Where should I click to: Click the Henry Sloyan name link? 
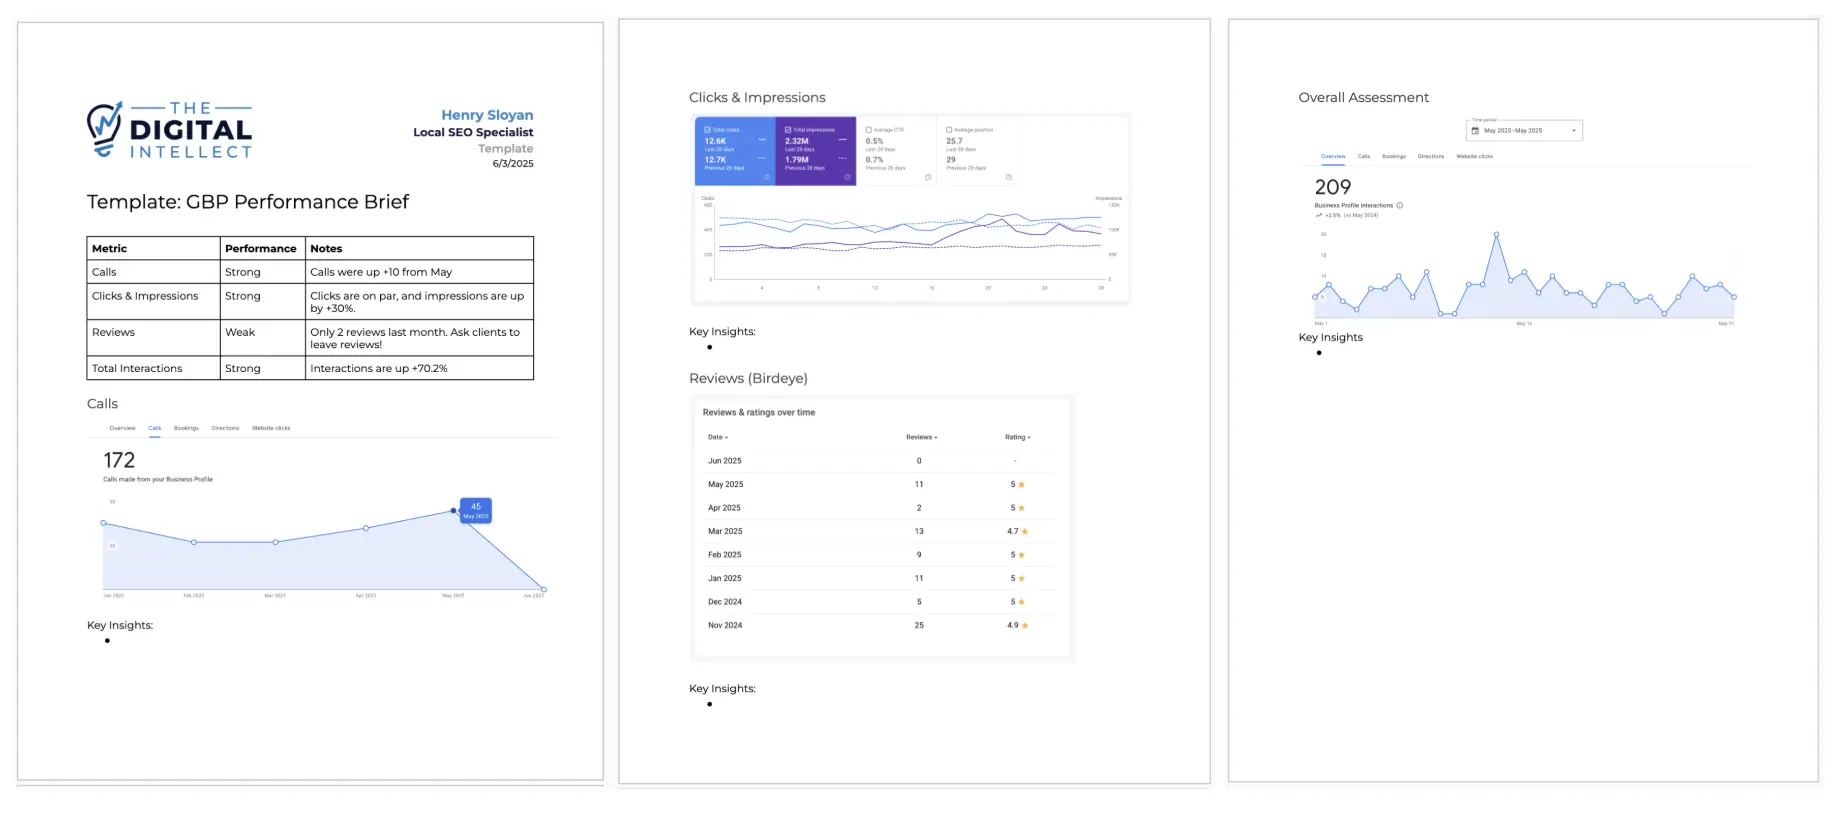(487, 115)
